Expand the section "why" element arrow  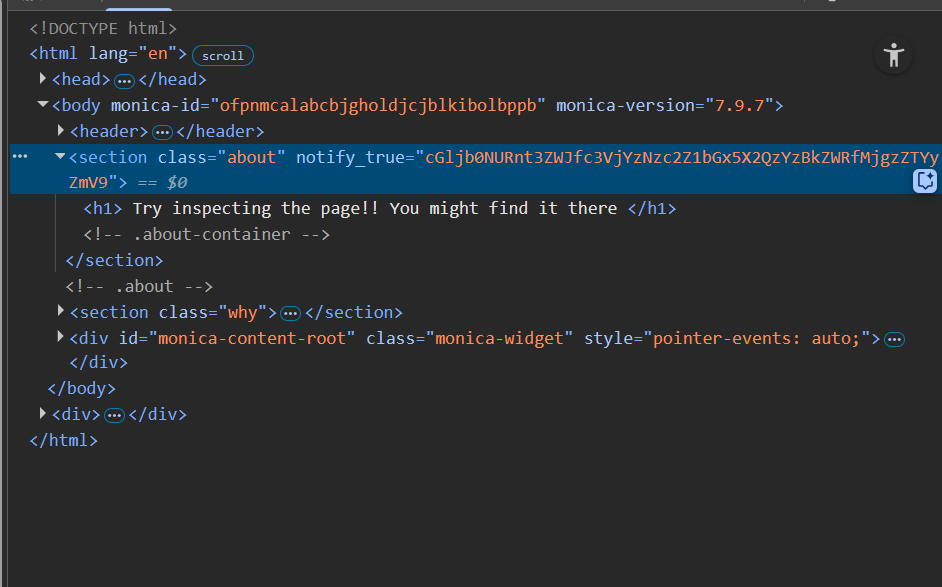[61, 312]
